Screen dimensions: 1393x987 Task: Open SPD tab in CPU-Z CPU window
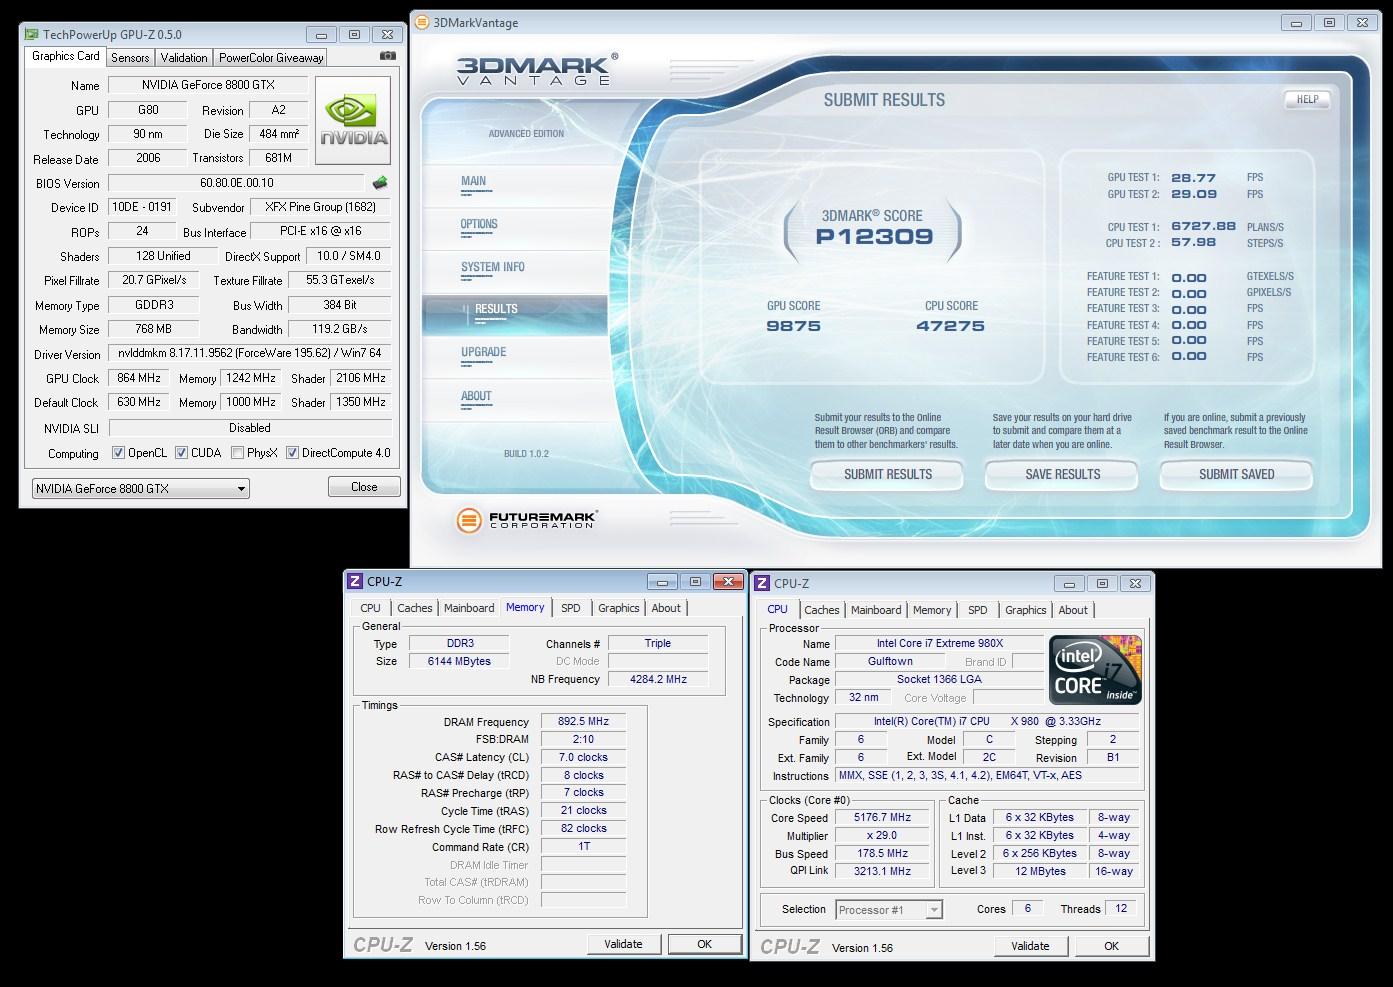(x=978, y=610)
